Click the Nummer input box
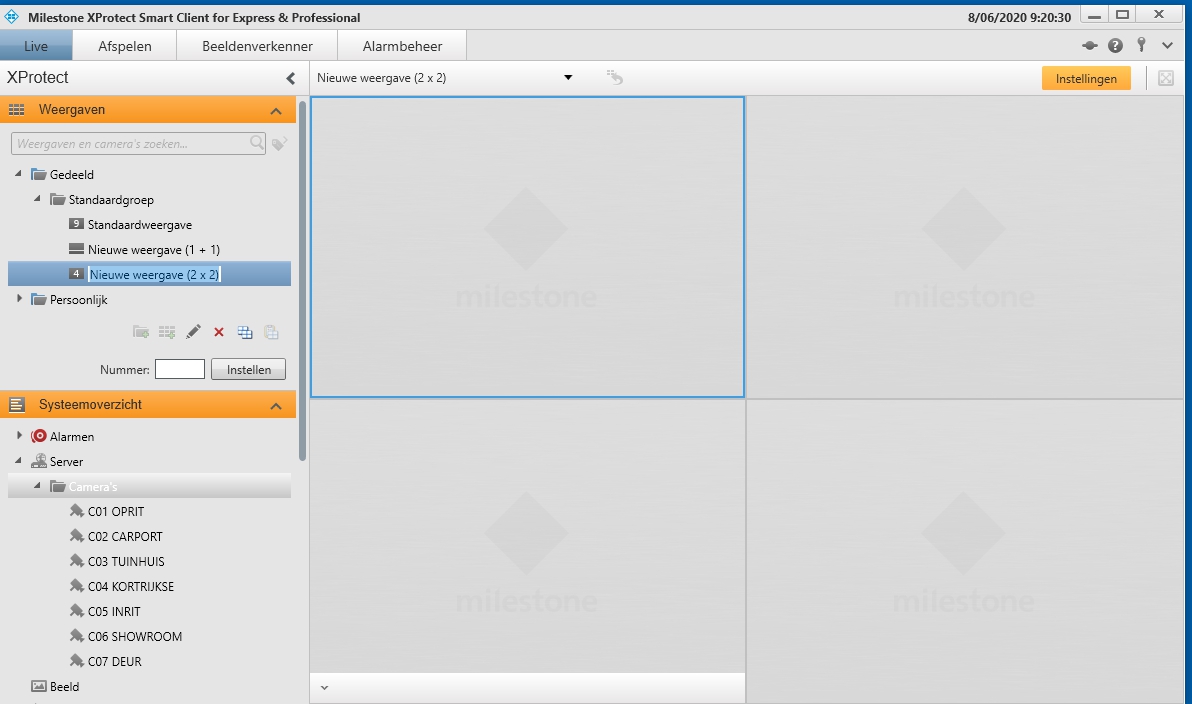The width and height of the screenshot is (1192, 704). pos(179,369)
